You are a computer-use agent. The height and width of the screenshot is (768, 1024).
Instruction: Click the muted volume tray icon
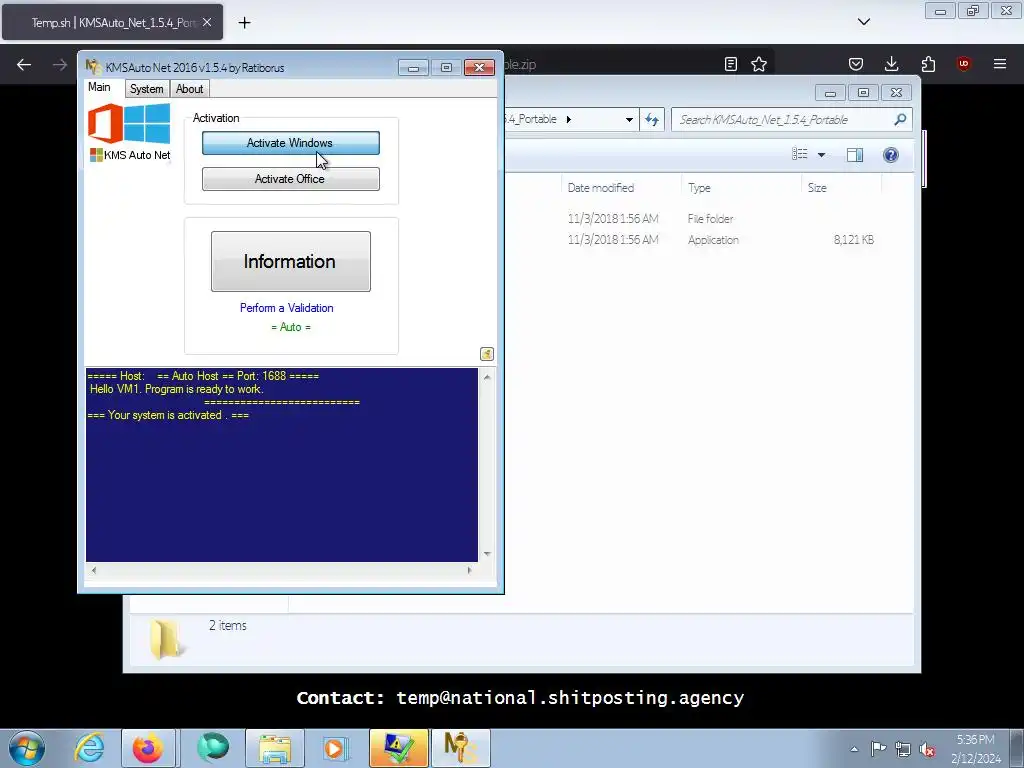[927, 749]
